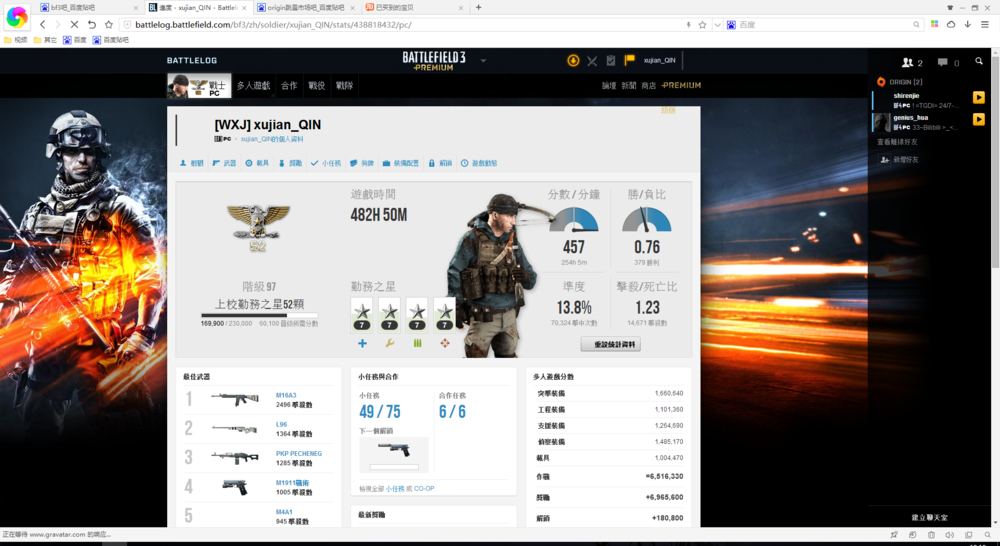This screenshot has height=546, width=1000.
Task: Close the xujian_QIN Battlelog browser tab
Action: pos(244,8)
